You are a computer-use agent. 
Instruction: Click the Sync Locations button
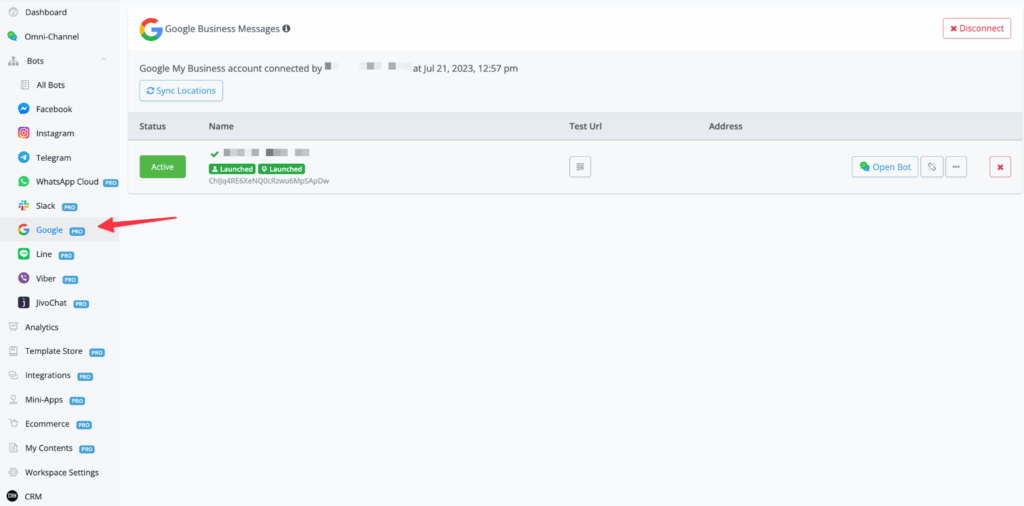click(x=181, y=91)
